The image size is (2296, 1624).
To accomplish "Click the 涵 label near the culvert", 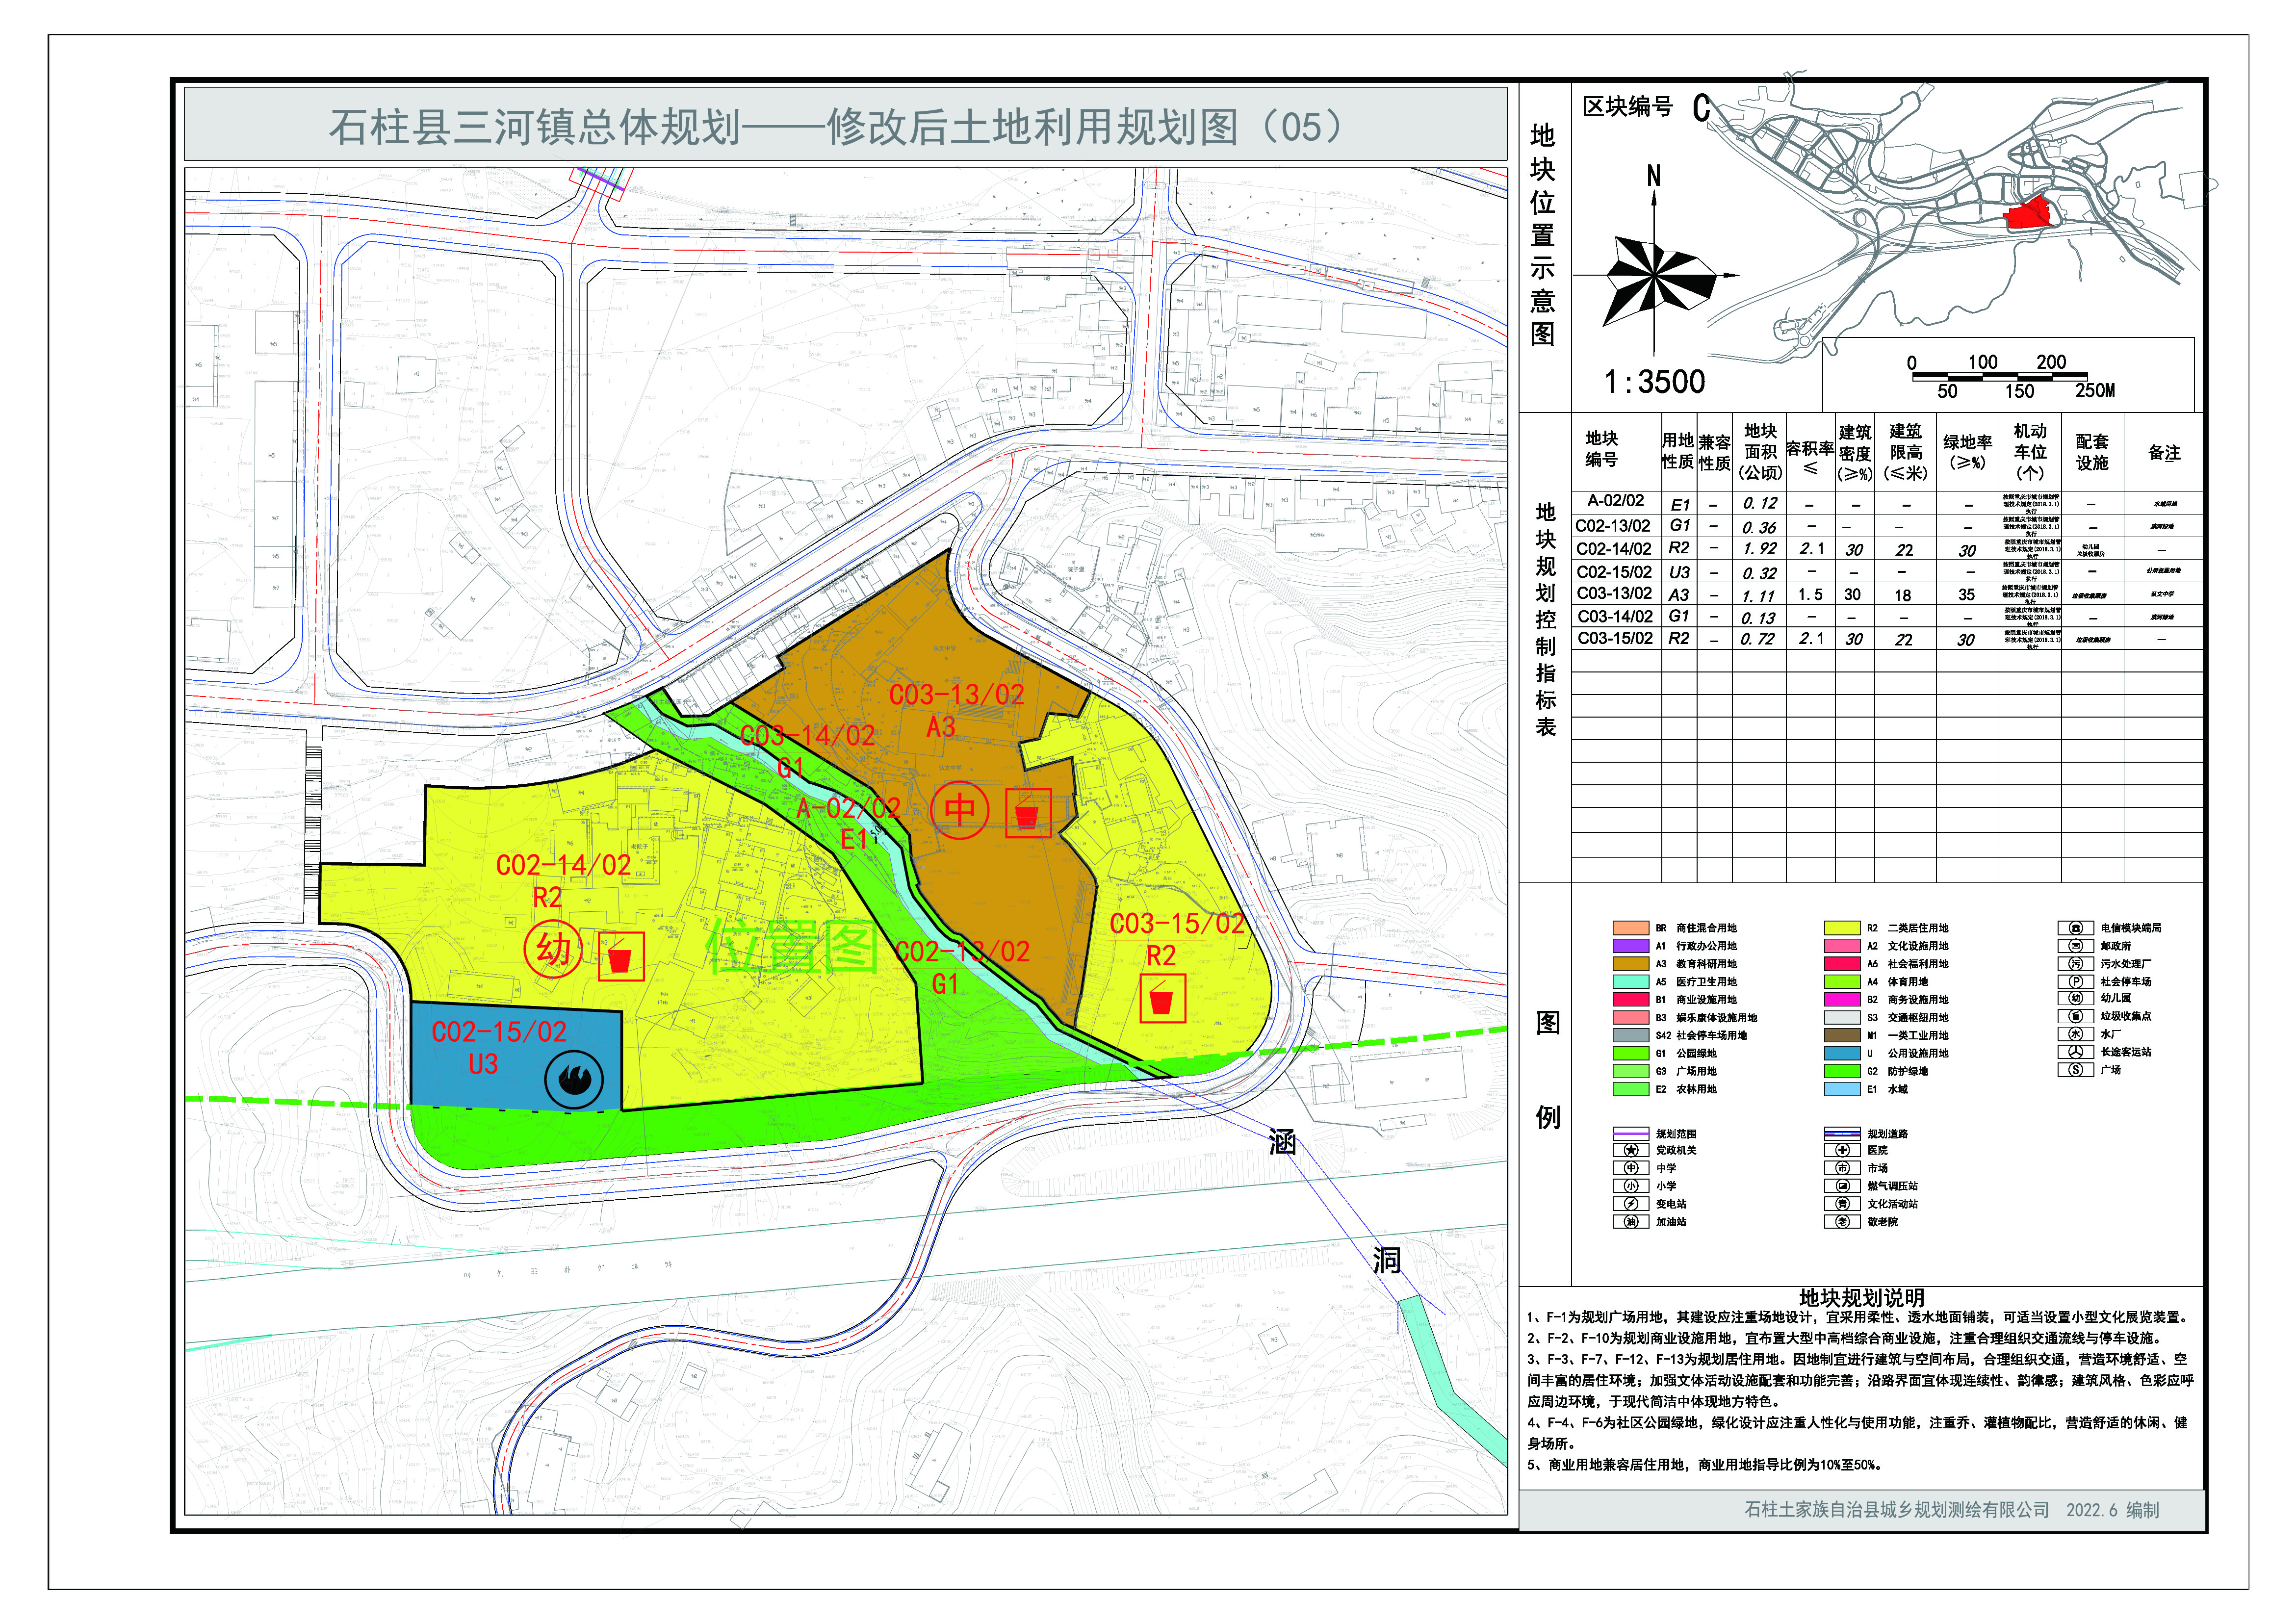I will pyautogui.click(x=1283, y=1141).
